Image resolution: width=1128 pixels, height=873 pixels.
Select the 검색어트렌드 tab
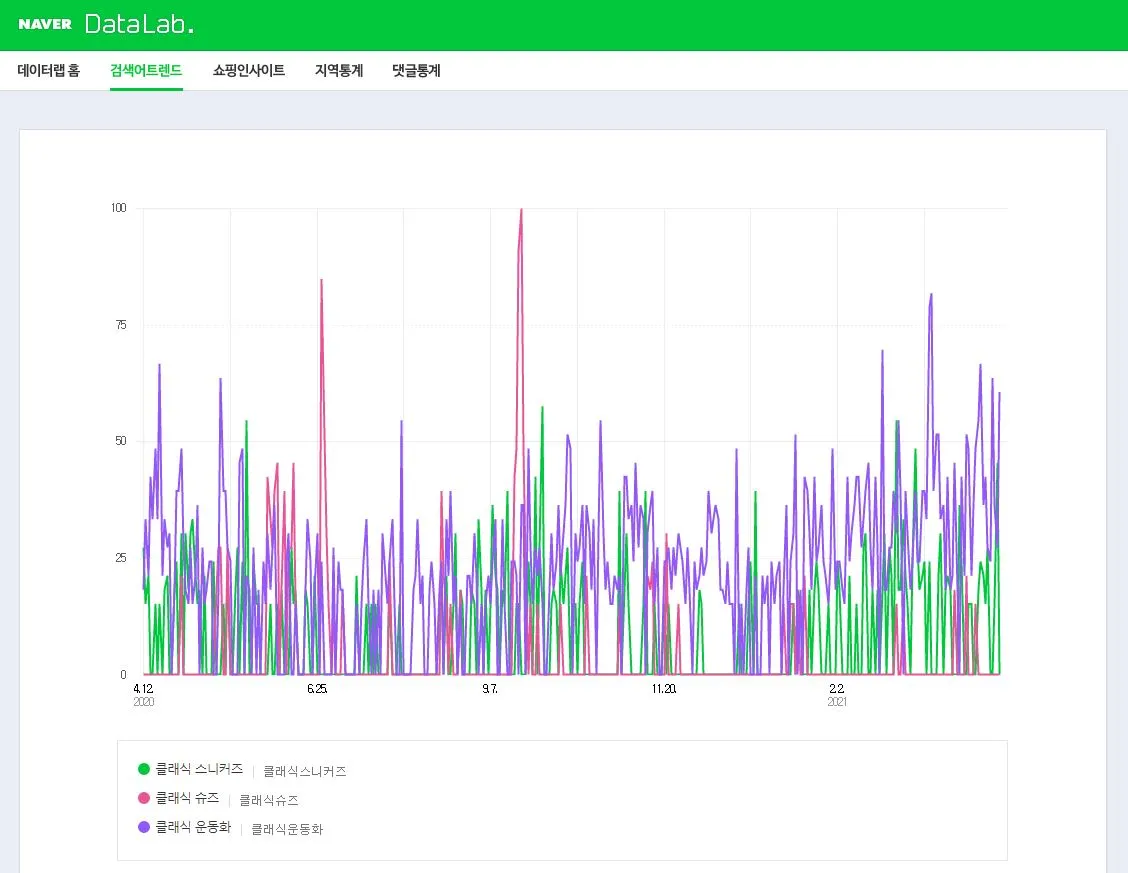tap(146, 70)
